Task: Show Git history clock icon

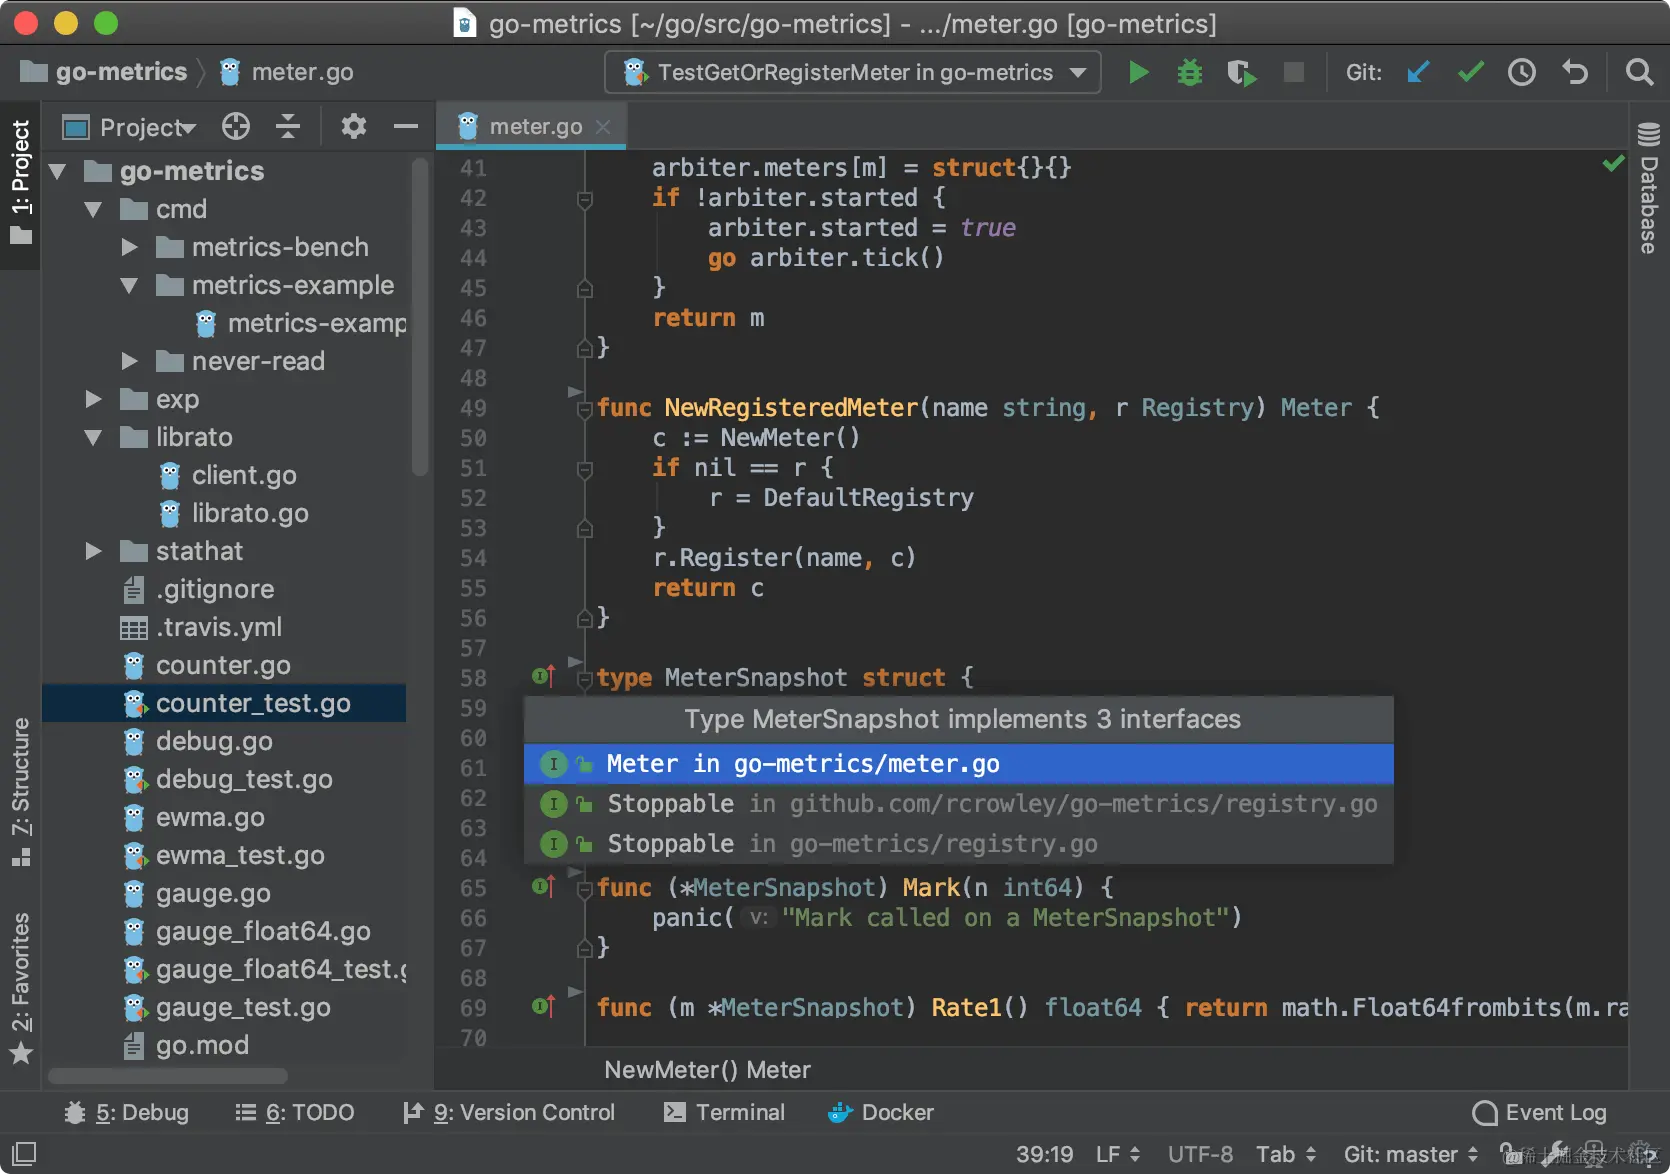Action: [1522, 72]
